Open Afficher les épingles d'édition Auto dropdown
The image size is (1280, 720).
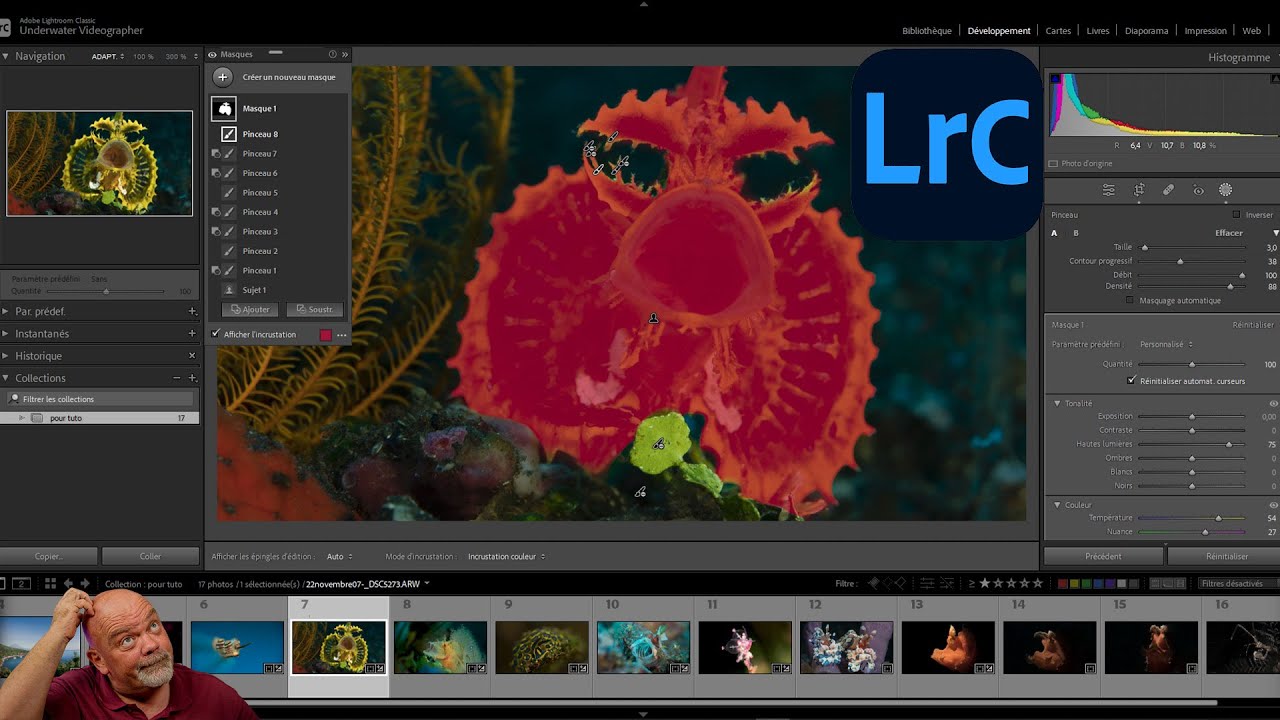coord(339,556)
